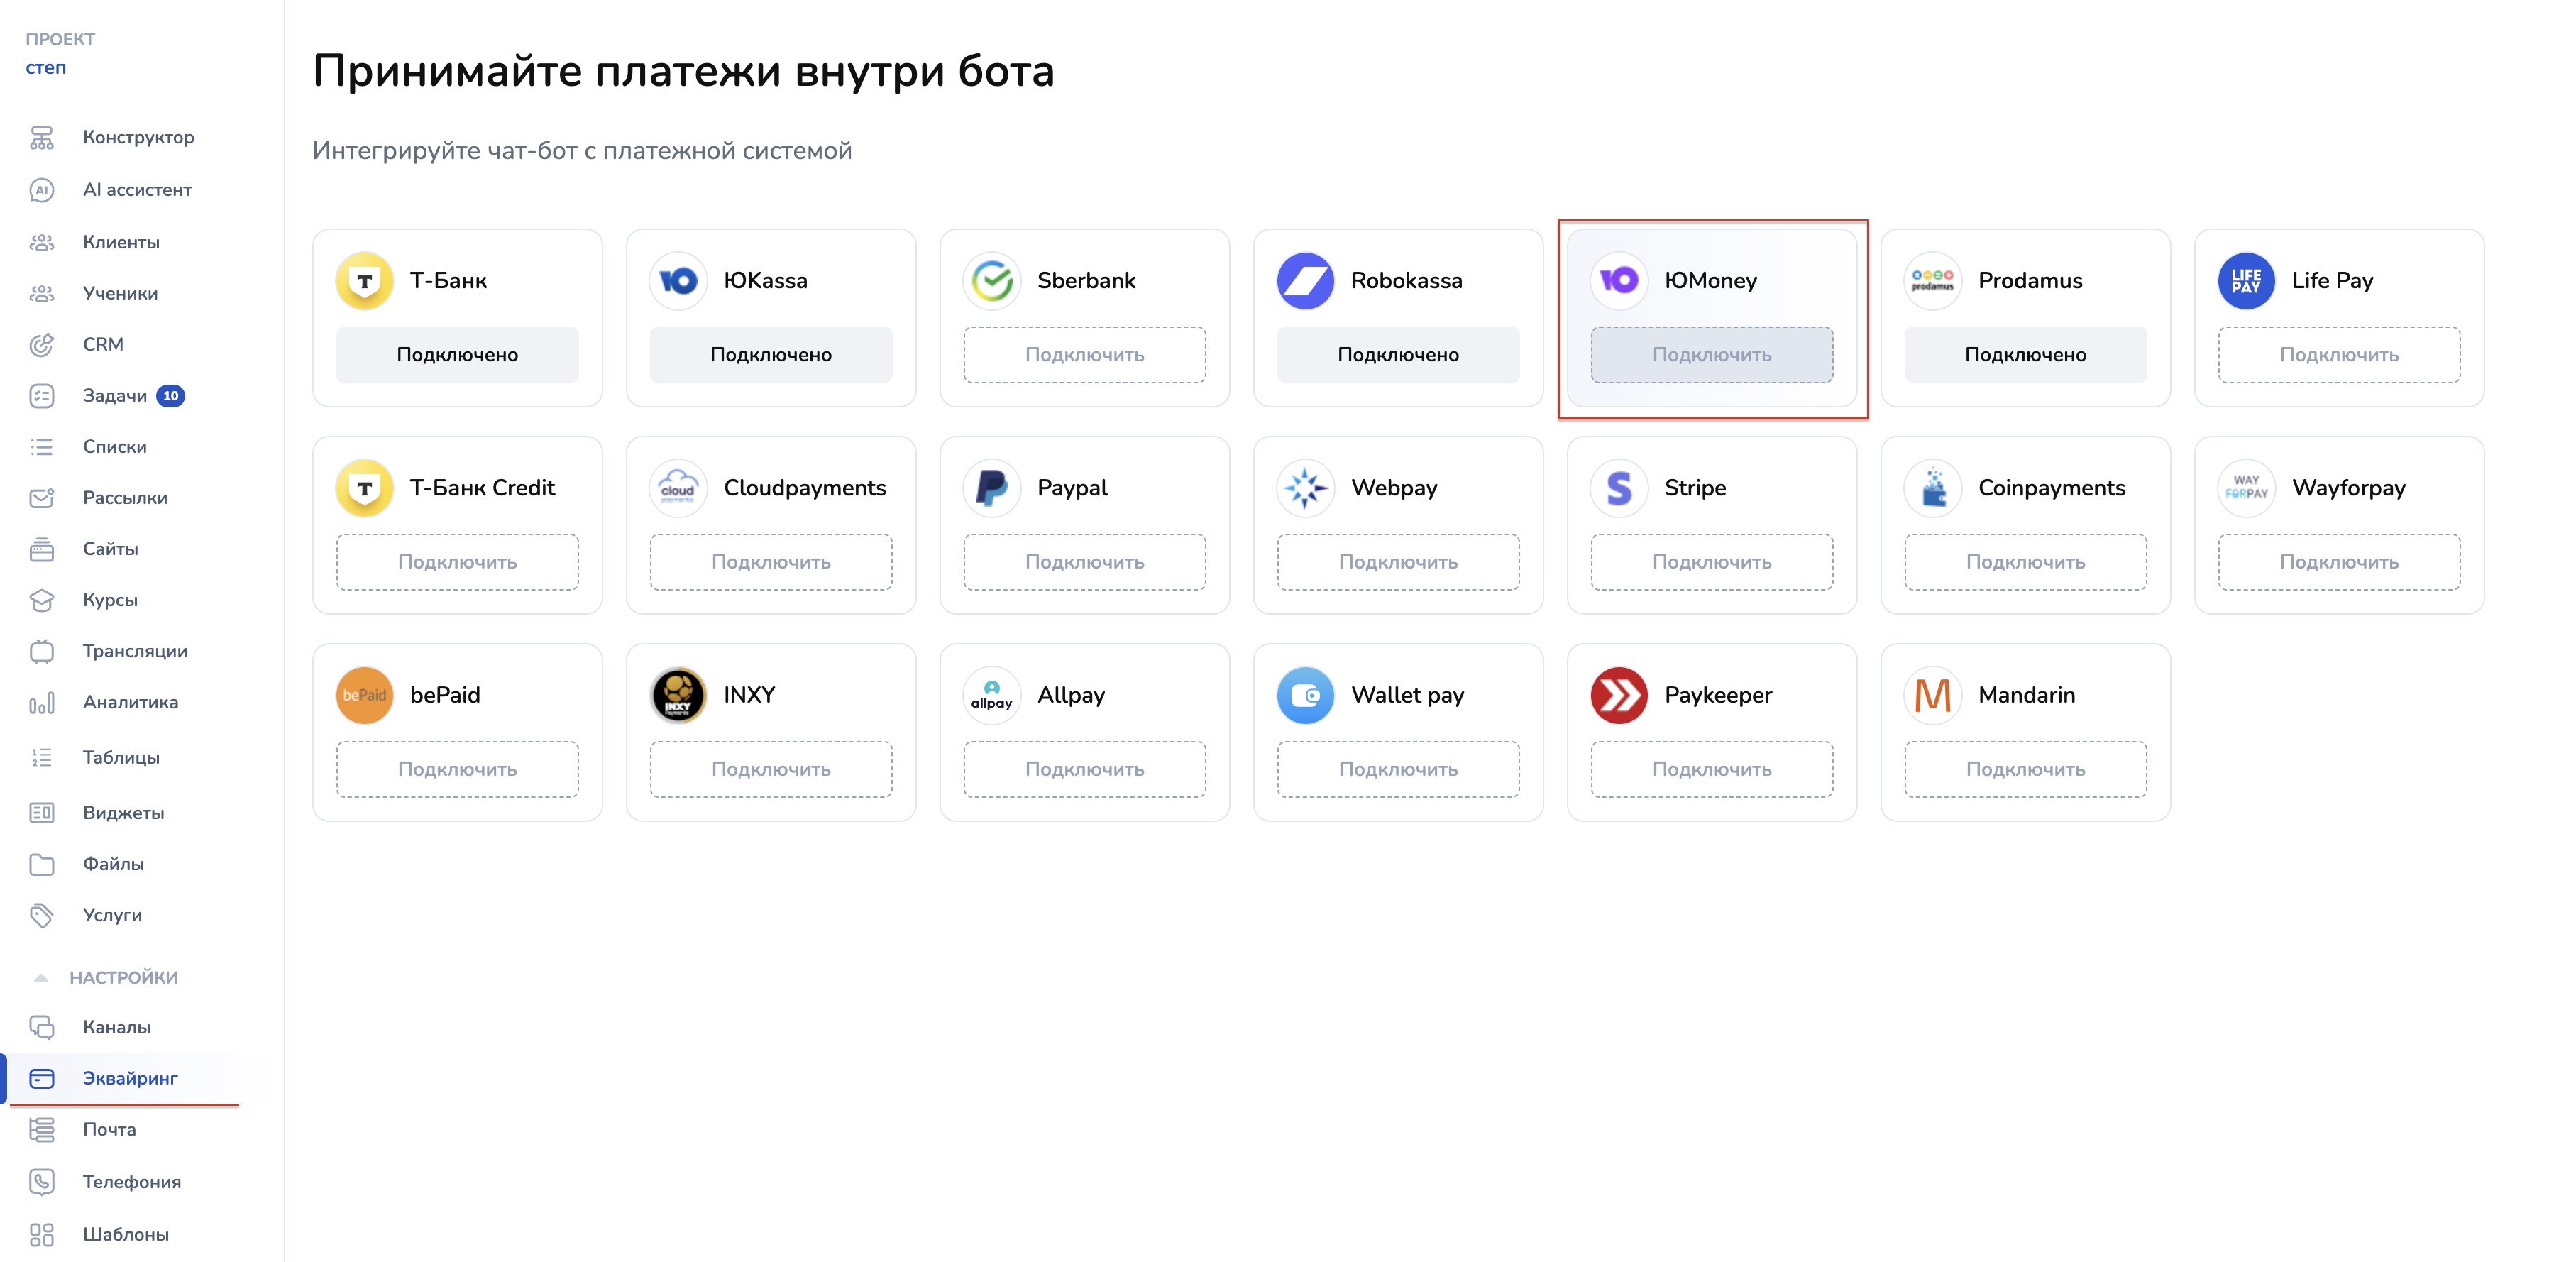This screenshot has height=1262, width=2576.
Task: Click Подключено button under Т-Банк
Action: point(457,355)
